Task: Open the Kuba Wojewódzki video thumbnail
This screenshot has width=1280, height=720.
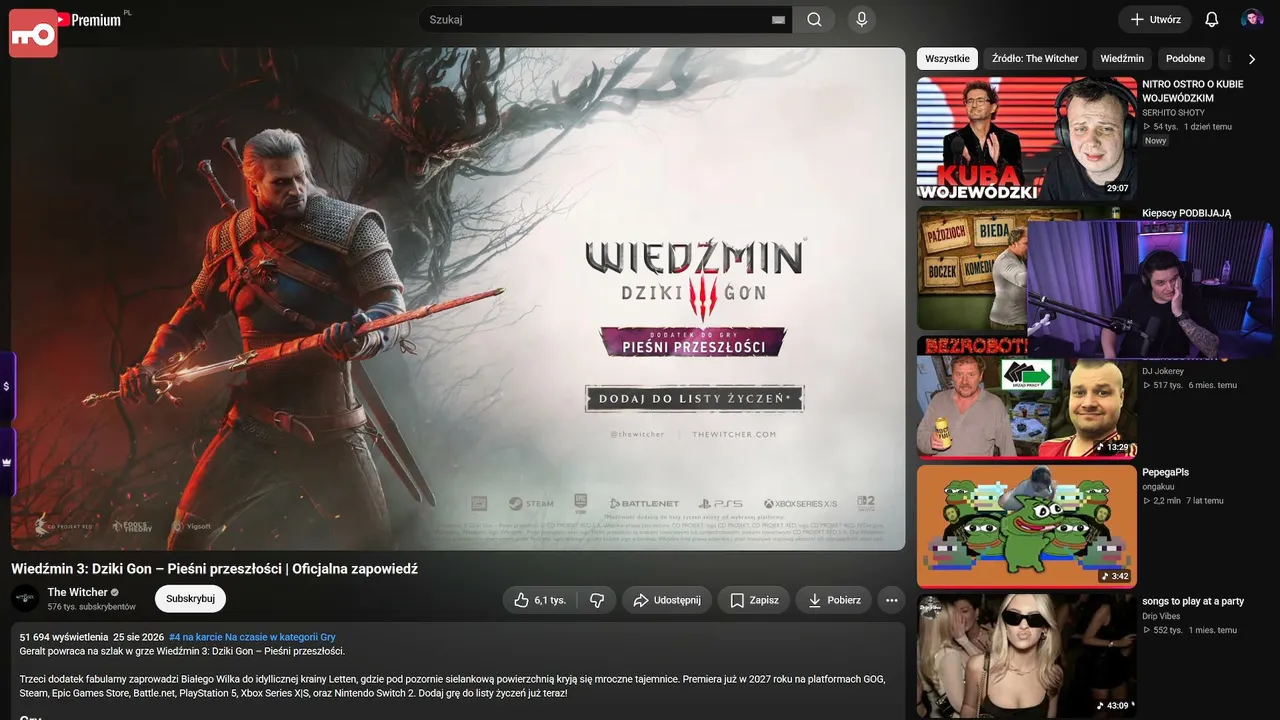Action: pos(1027,139)
